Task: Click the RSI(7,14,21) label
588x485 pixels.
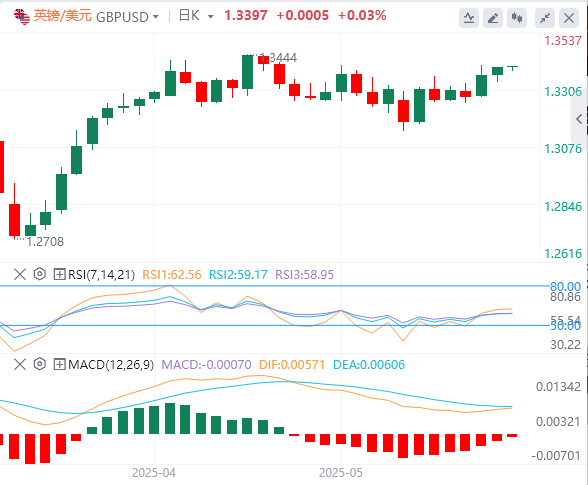Action: pos(101,275)
